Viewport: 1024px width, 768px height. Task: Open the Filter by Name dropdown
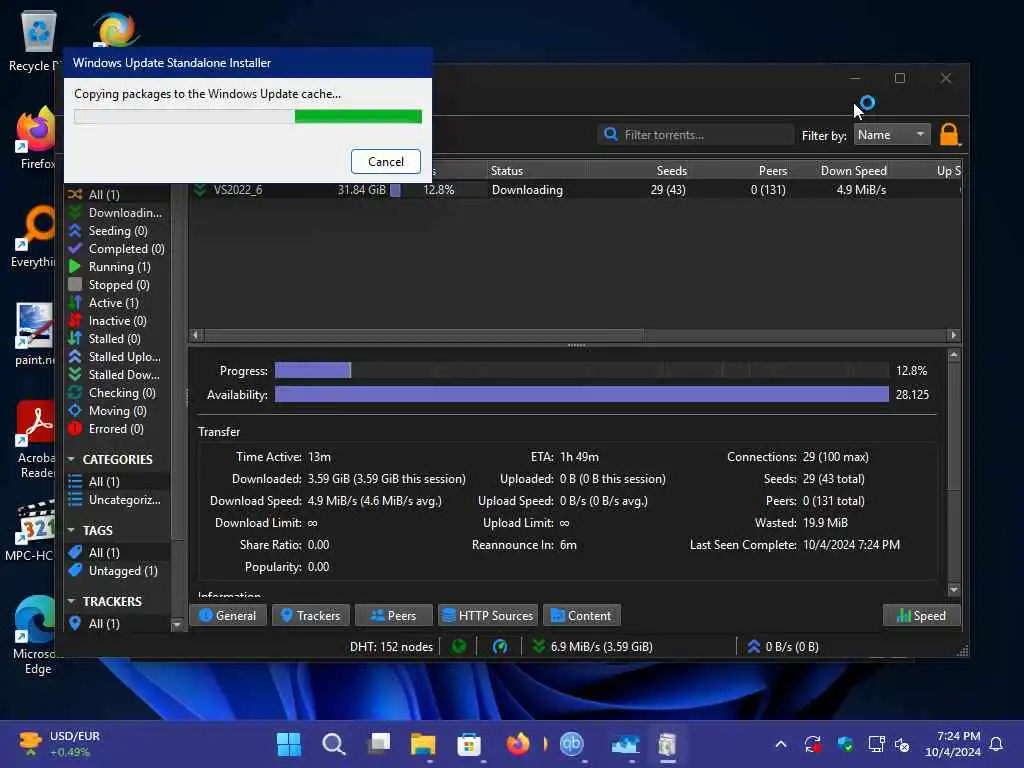pyautogui.click(x=892, y=135)
